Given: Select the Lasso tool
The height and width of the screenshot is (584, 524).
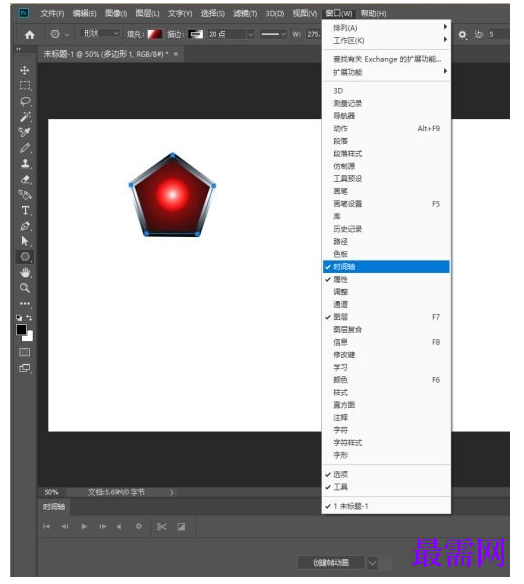Looking at the screenshot, I should (25, 101).
